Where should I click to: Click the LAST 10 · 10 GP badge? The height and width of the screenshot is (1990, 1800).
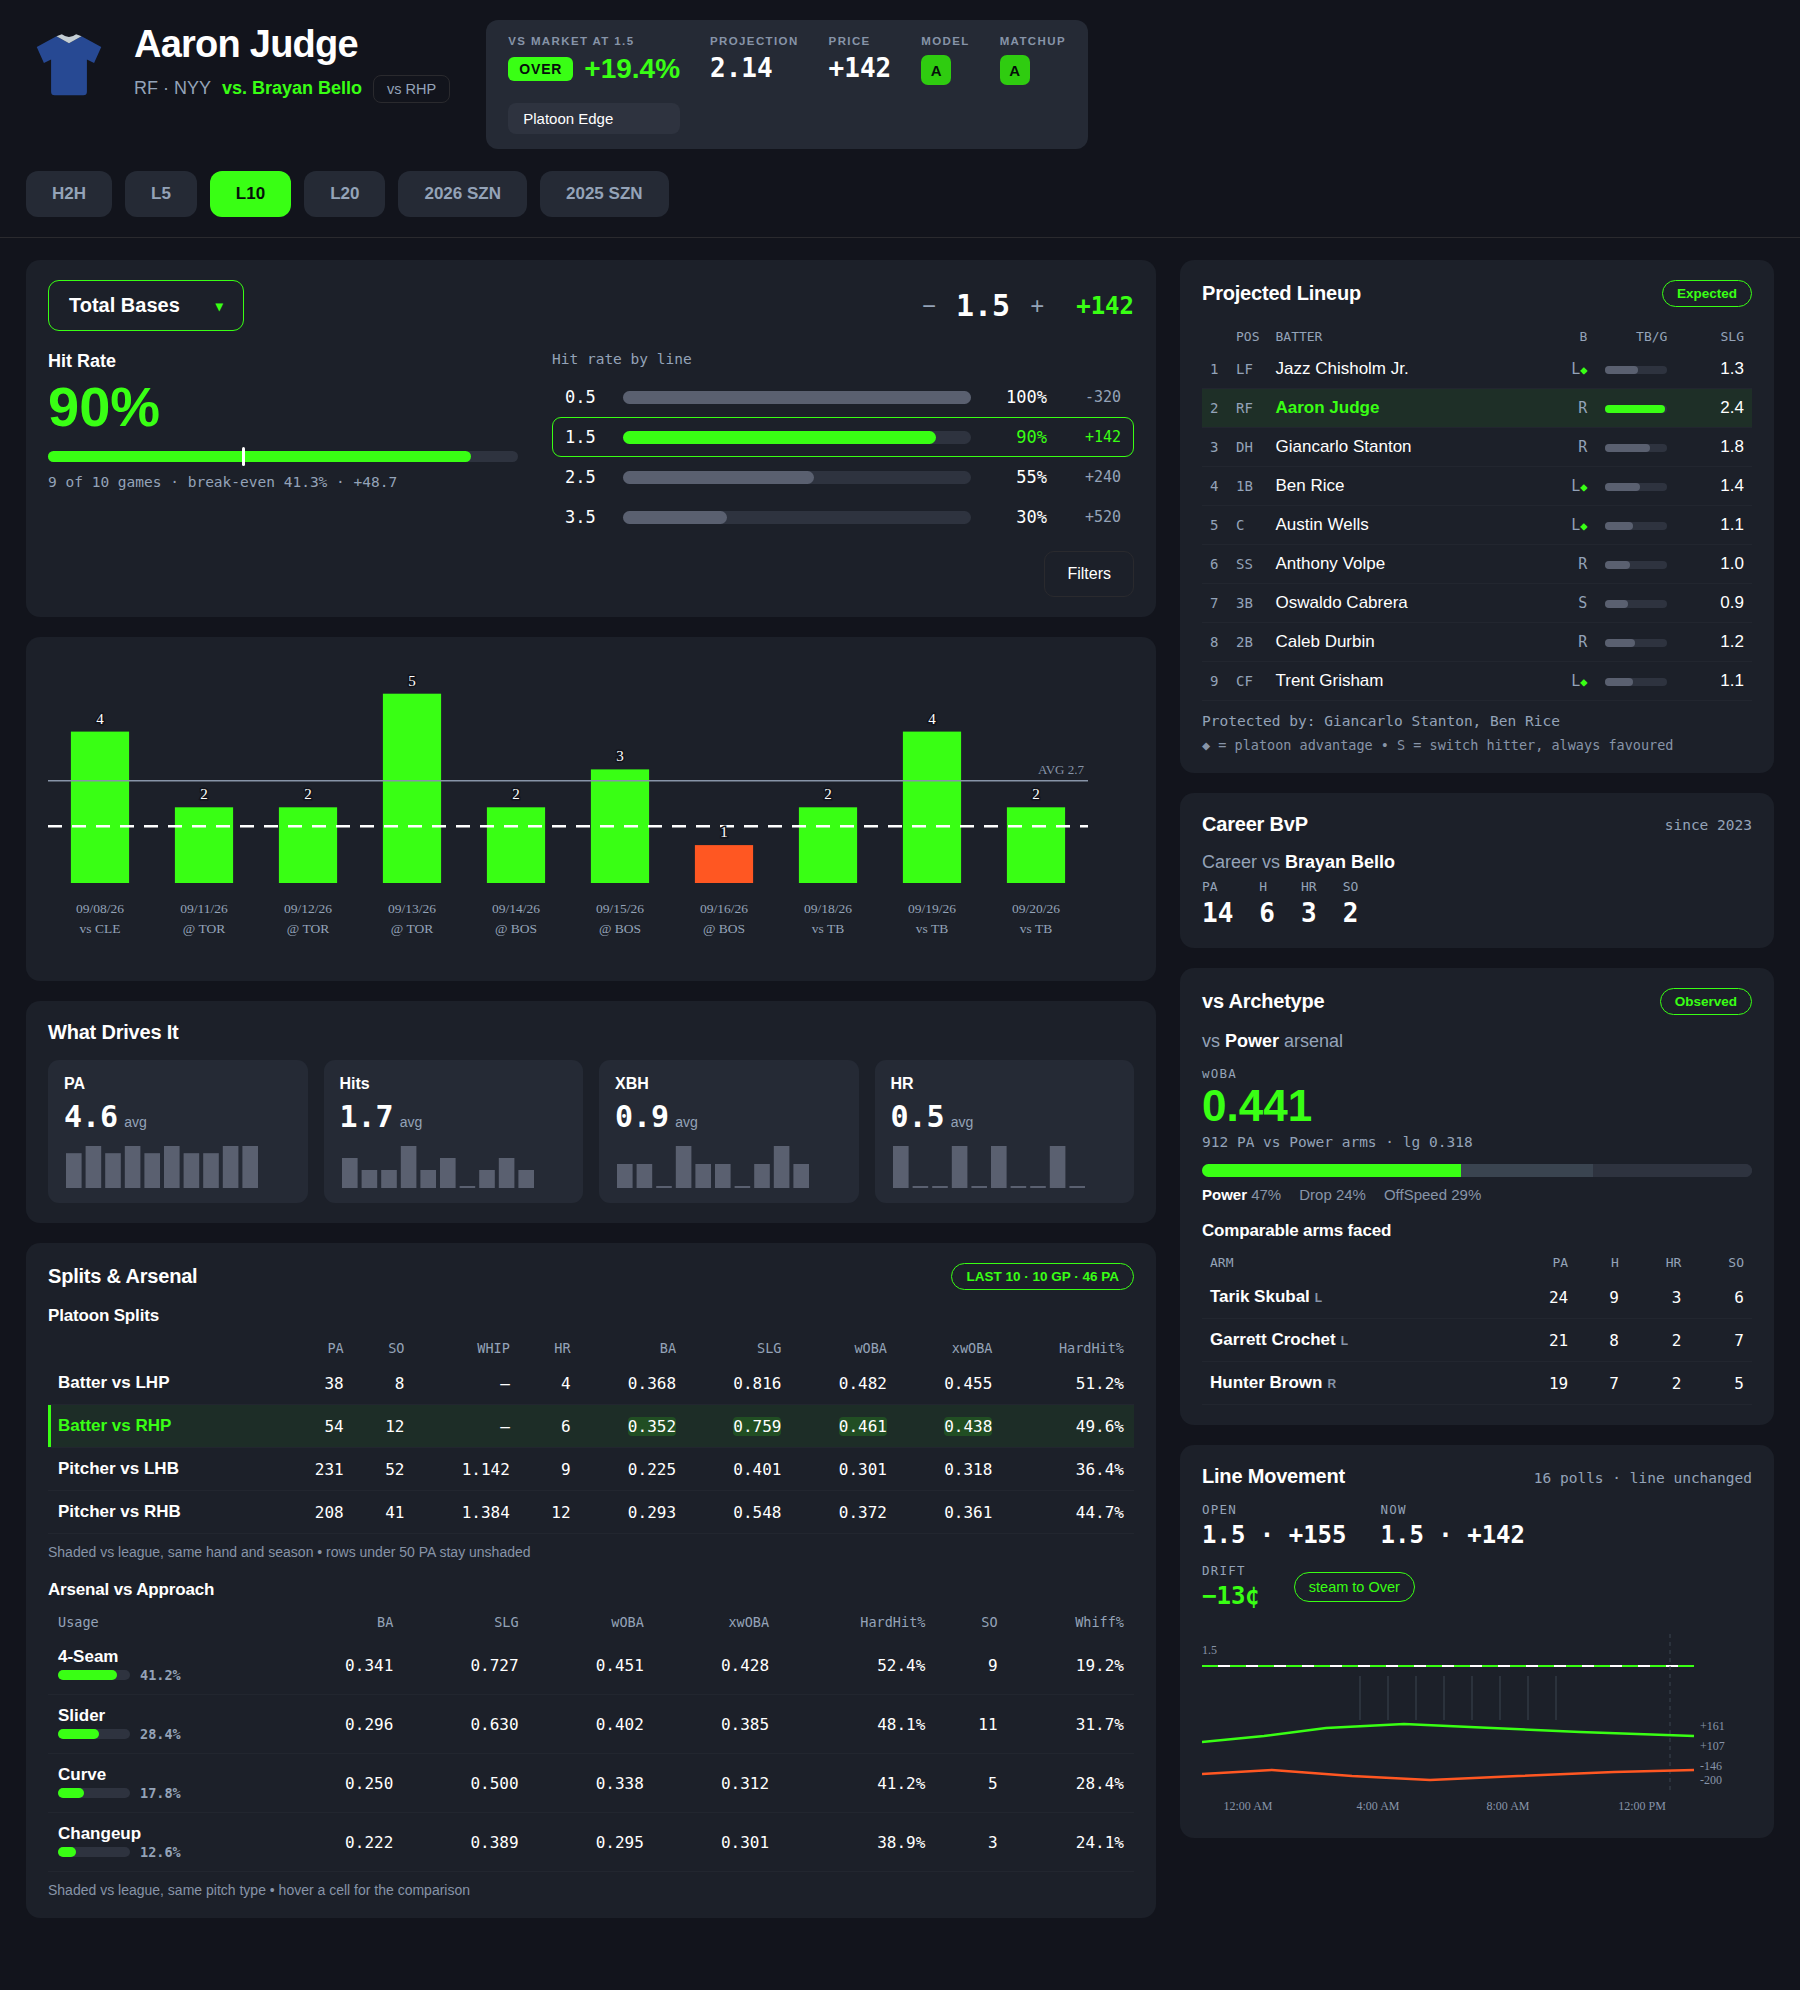1042,1276
